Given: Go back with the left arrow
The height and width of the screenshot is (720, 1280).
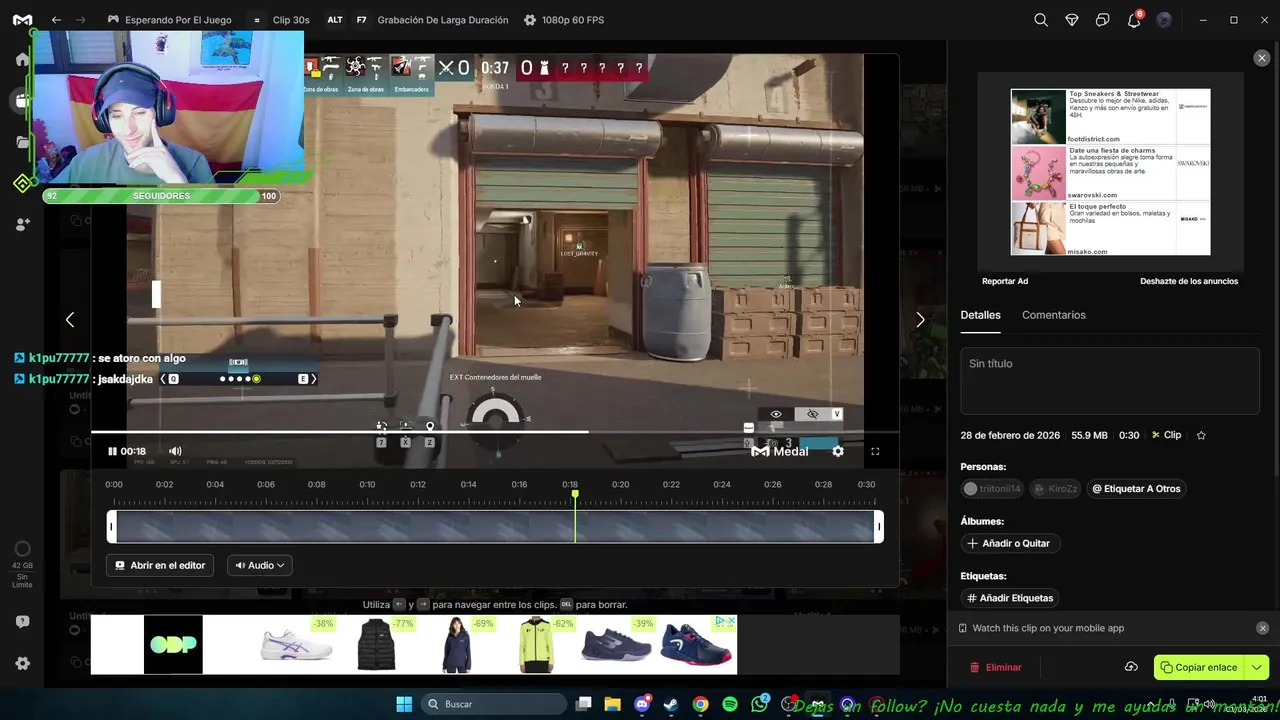Looking at the screenshot, I should pyautogui.click(x=56, y=20).
